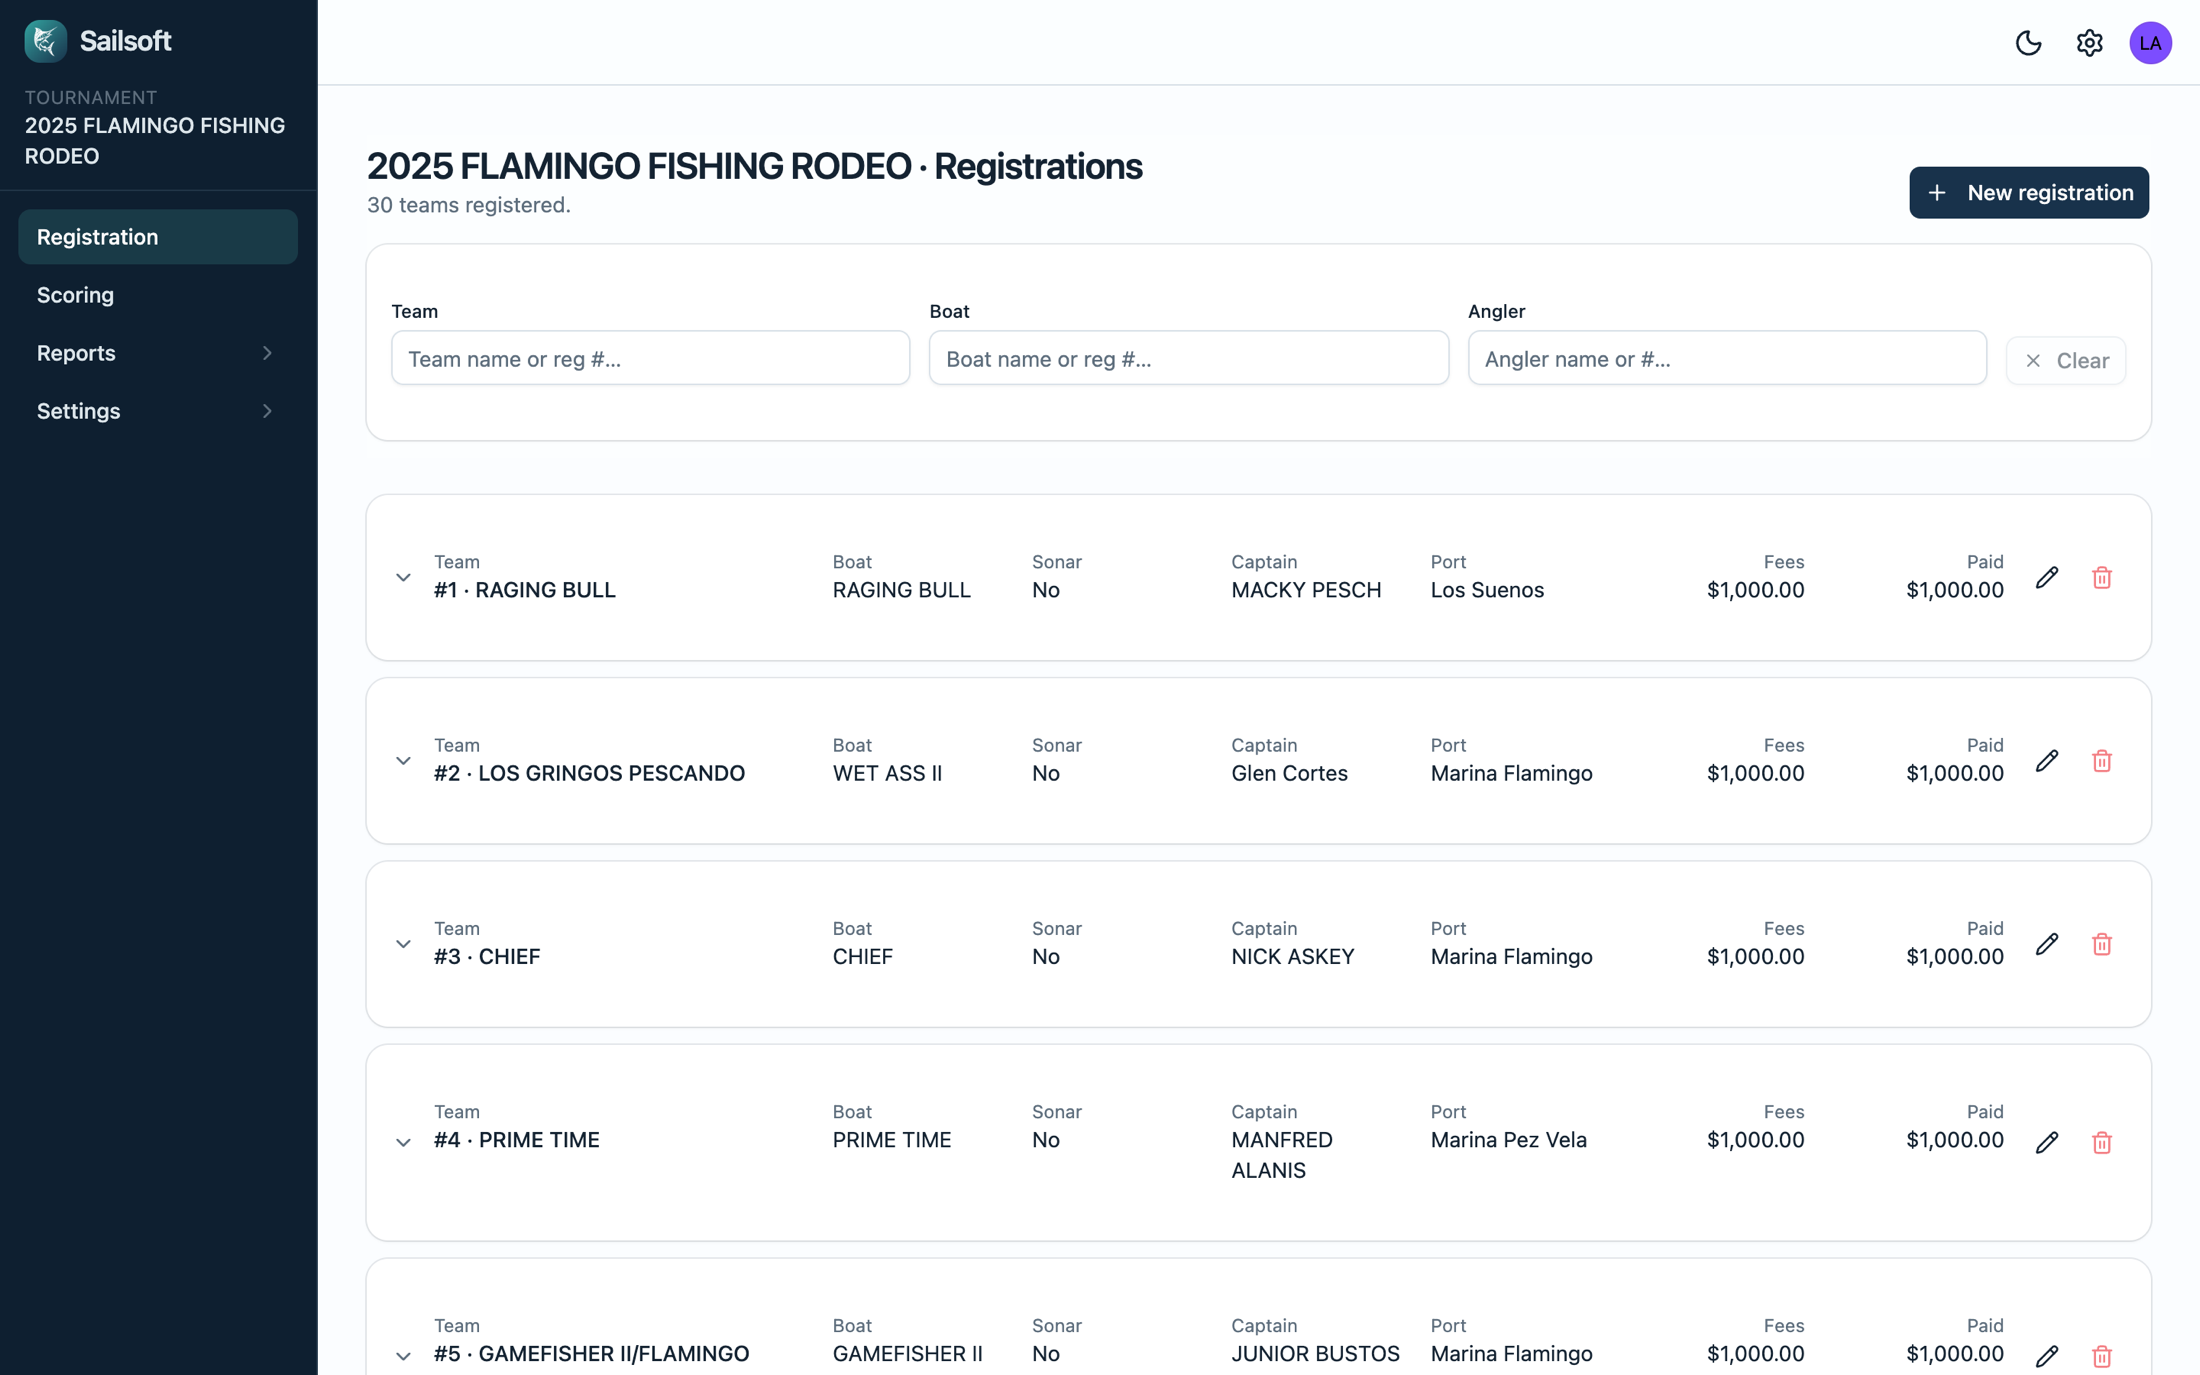Edit the RAGING BULL registration with the pencil
Viewport: 2200px width, 1375px height.
[2047, 577]
